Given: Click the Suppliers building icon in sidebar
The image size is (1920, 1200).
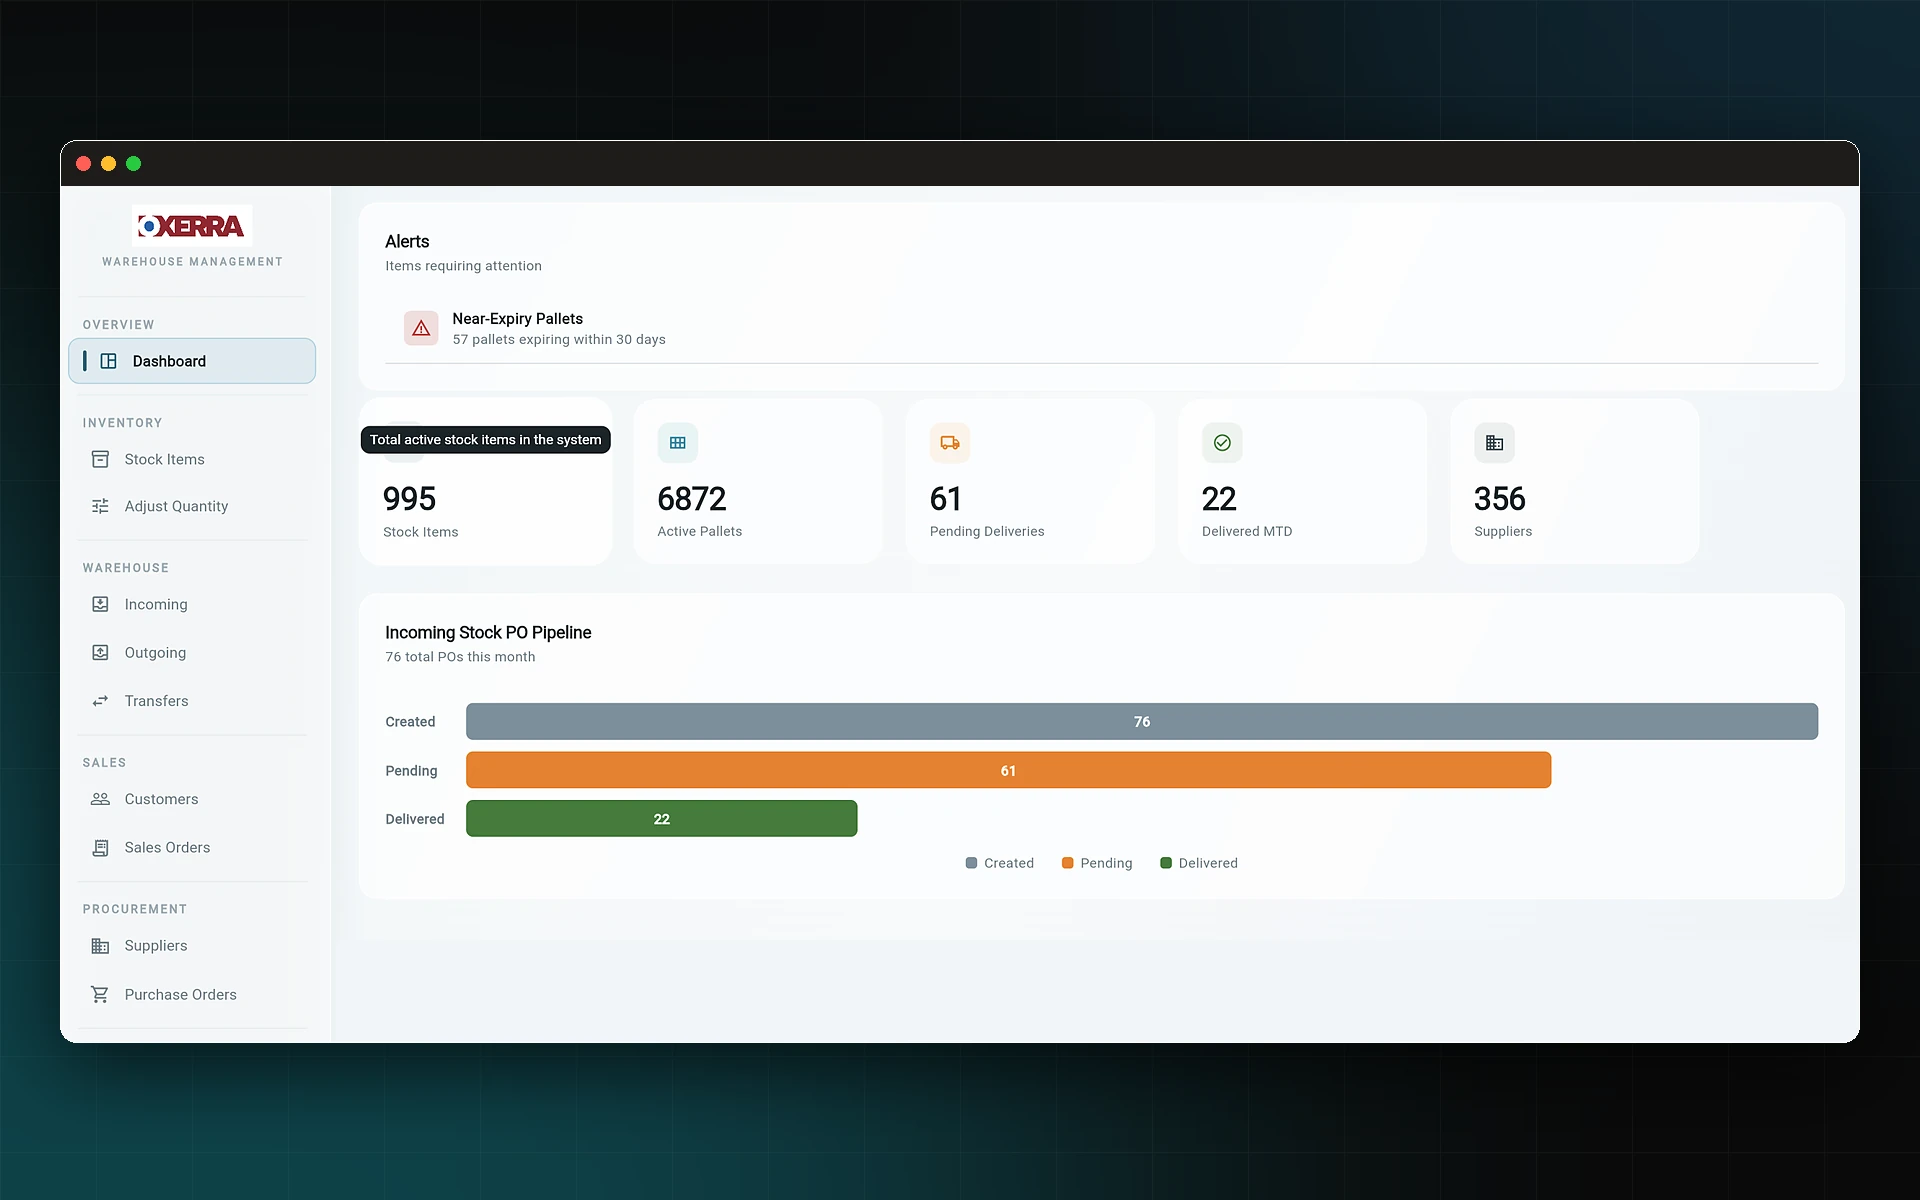Looking at the screenshot, I should pyautogui.click(x=100, y=945).
